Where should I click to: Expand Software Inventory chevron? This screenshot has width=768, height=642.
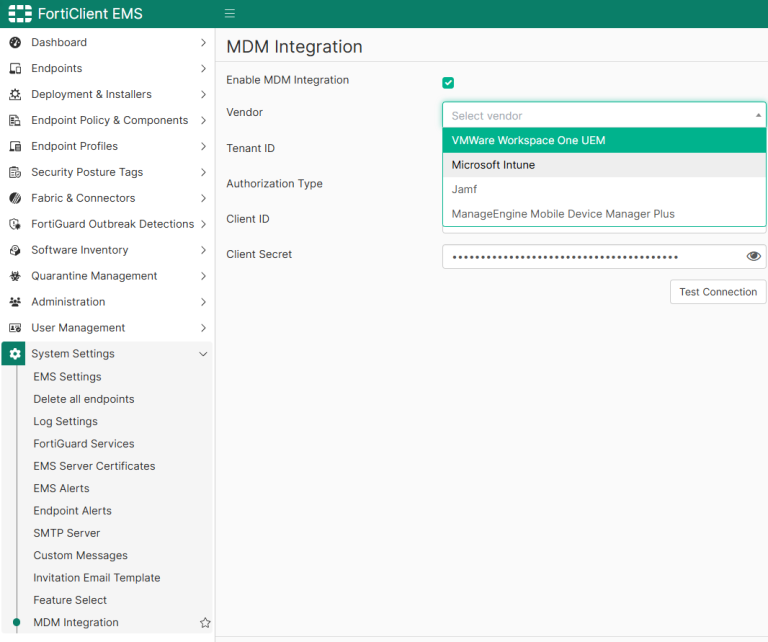(203, 250)
